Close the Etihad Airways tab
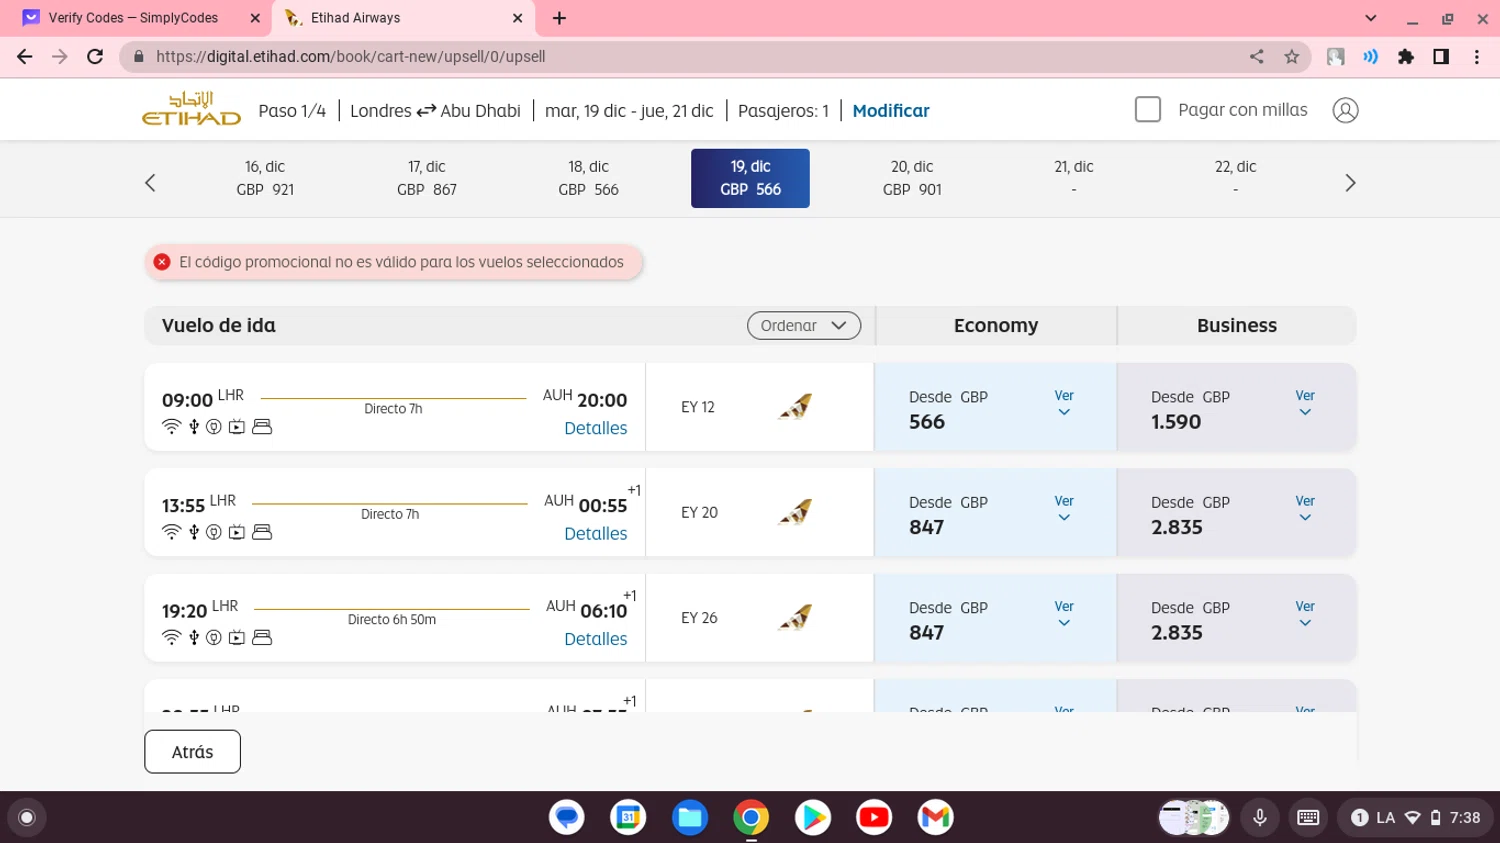The height and width of the screenshot is (843, 1500). (517, 18)
